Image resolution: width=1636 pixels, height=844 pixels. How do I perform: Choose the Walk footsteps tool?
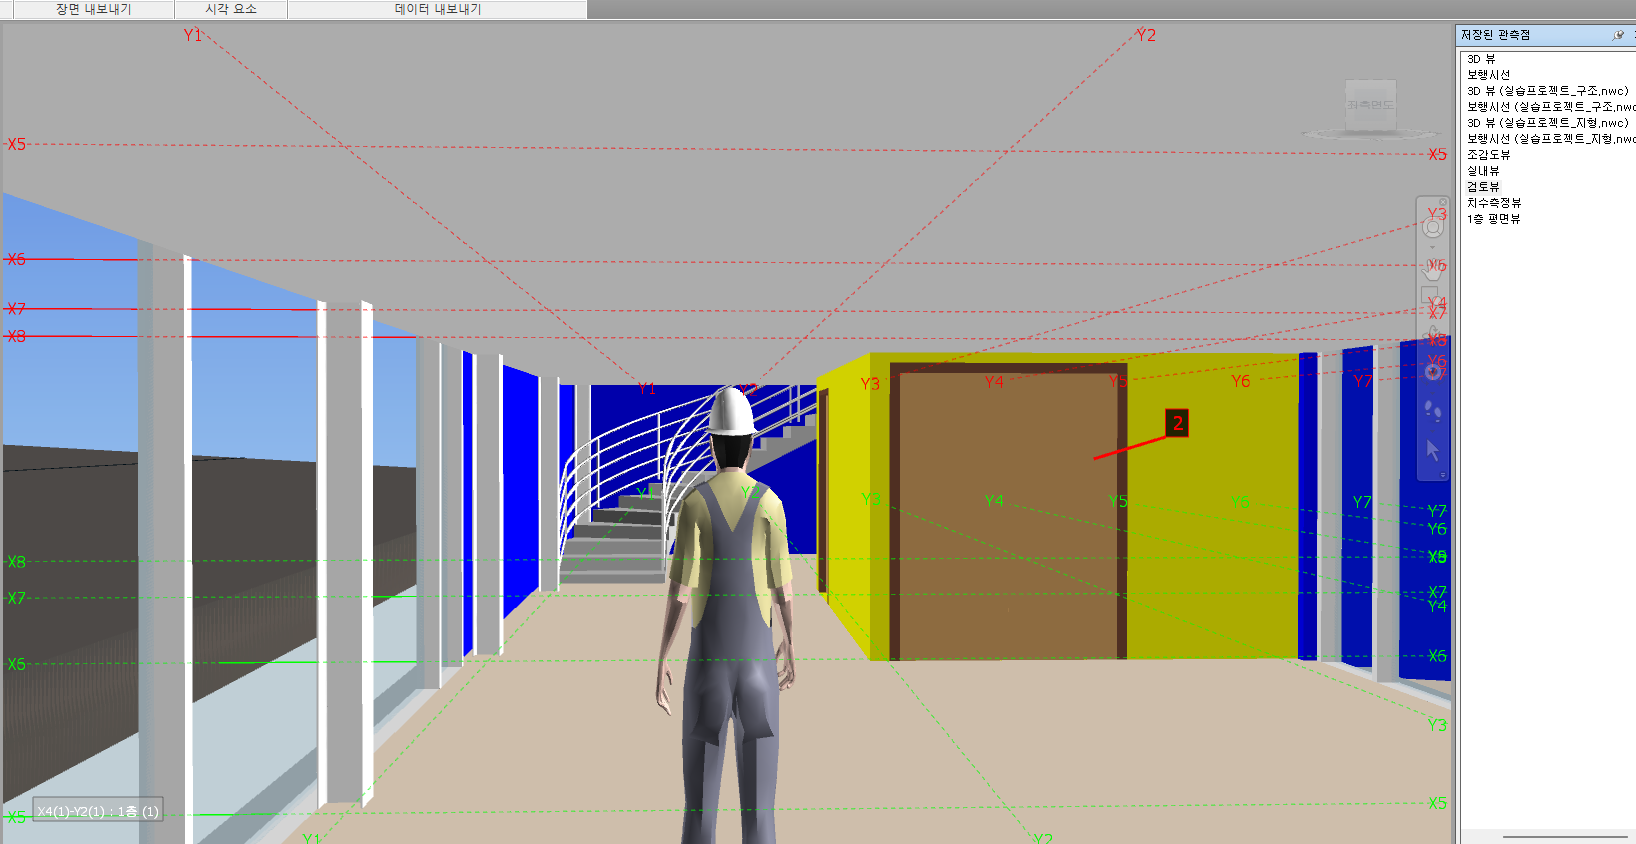pyautogui.click(x=1432, y=410)
